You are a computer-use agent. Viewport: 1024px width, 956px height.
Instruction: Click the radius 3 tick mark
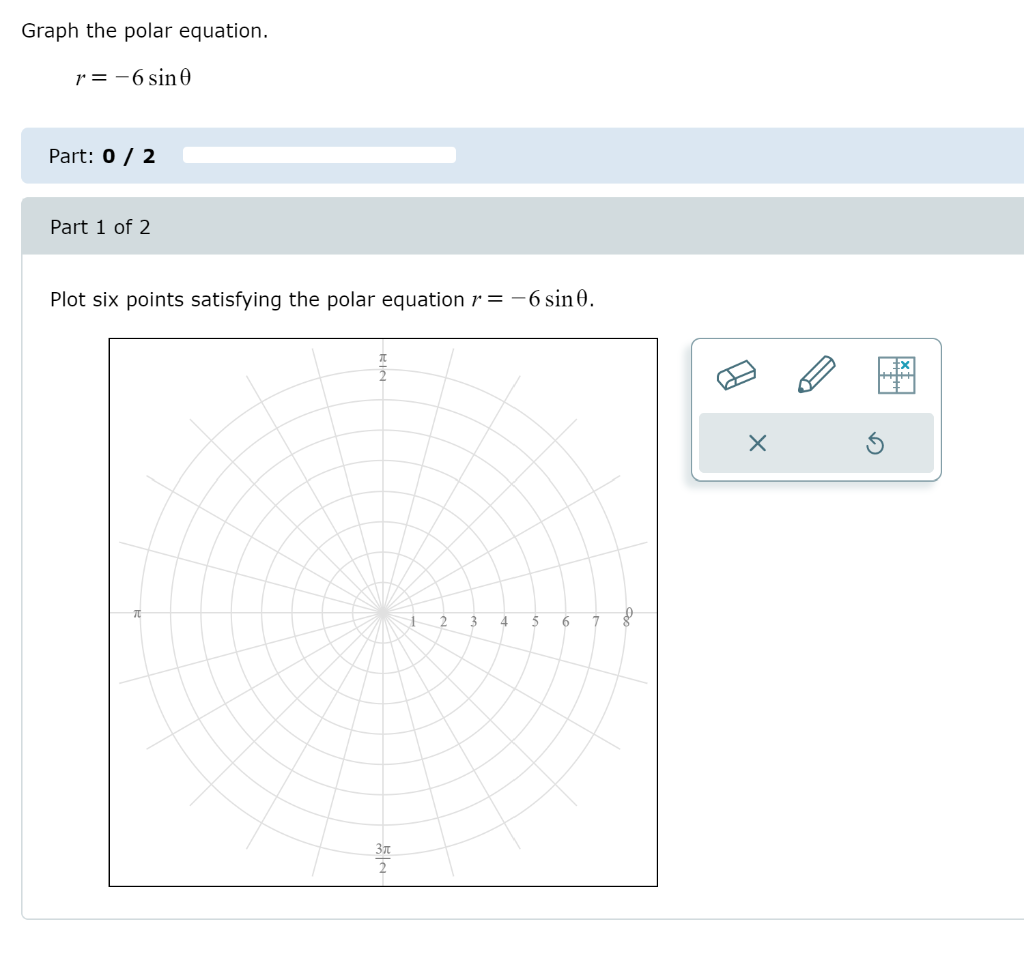[473, 621]
